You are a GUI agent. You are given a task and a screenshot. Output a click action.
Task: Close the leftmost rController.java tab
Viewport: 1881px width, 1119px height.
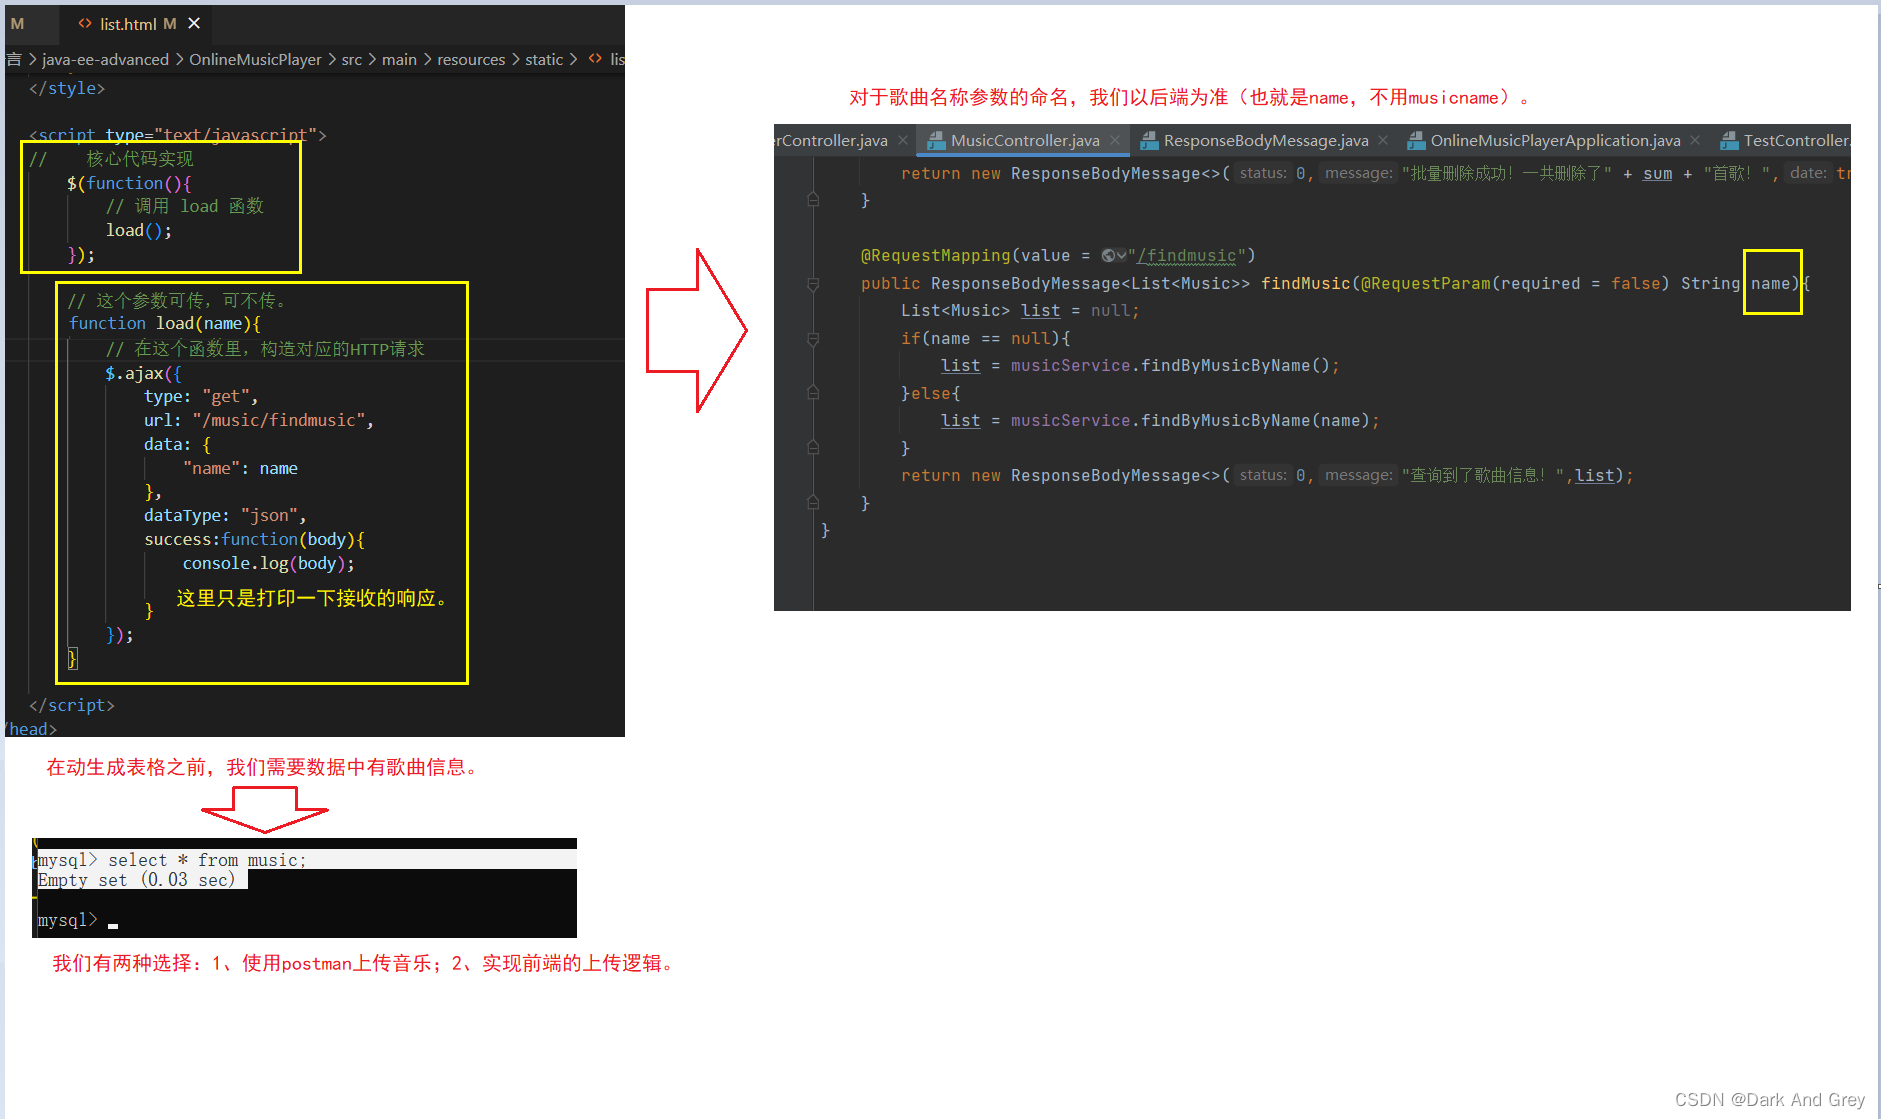point(903,141)
